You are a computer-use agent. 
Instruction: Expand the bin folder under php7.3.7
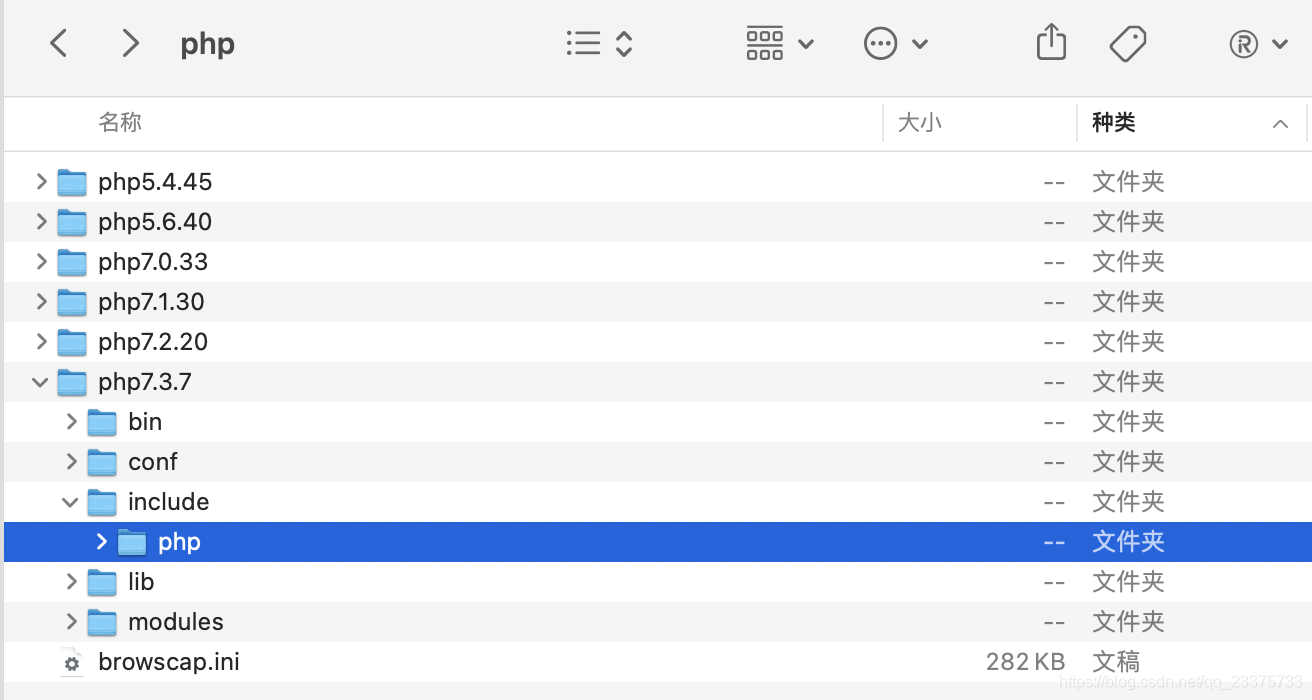point(70,422)
